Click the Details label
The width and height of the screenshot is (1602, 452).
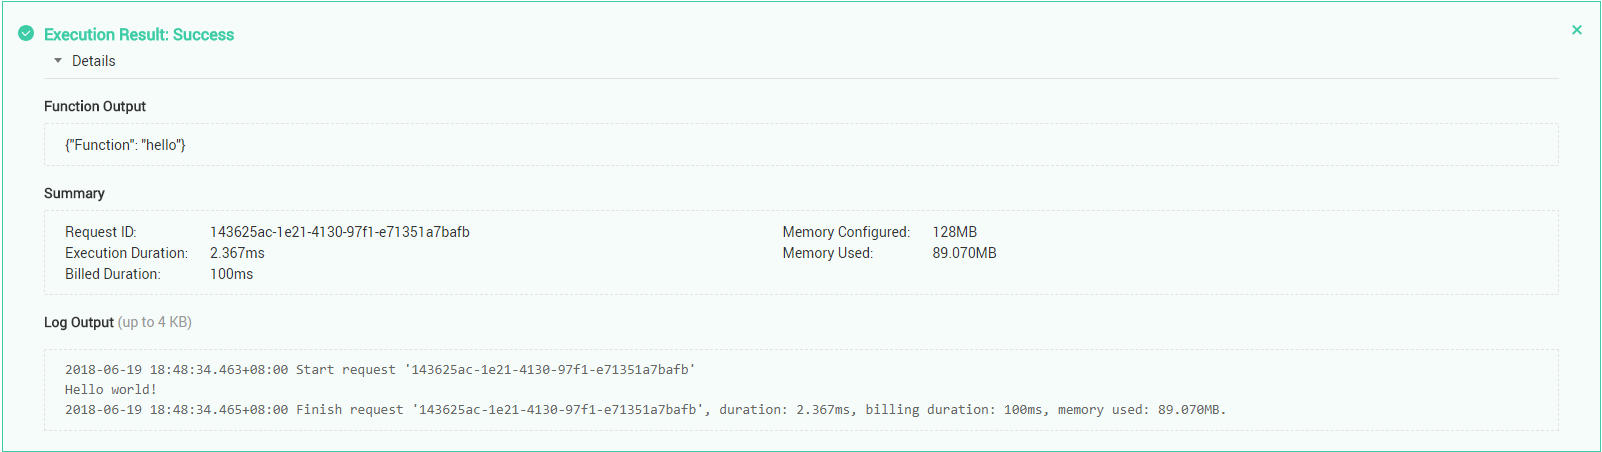94,61
